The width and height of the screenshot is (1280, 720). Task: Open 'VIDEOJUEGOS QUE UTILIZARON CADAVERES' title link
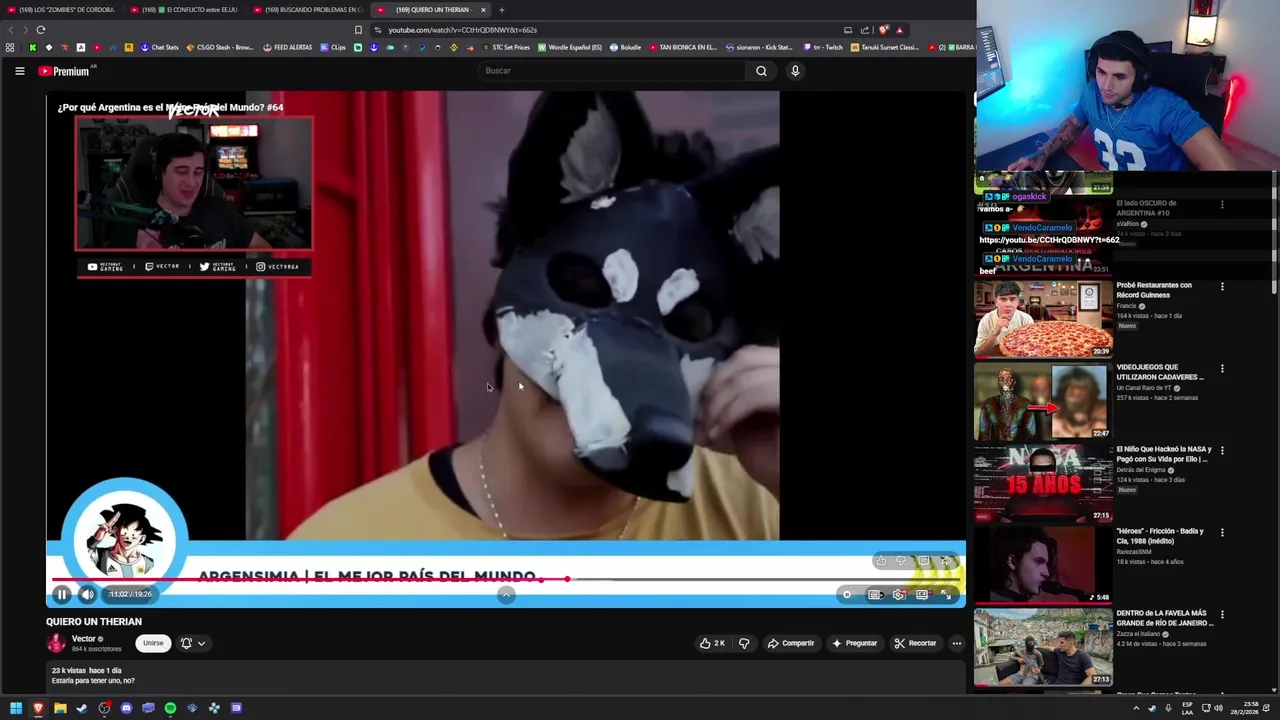coord(1160,372)
